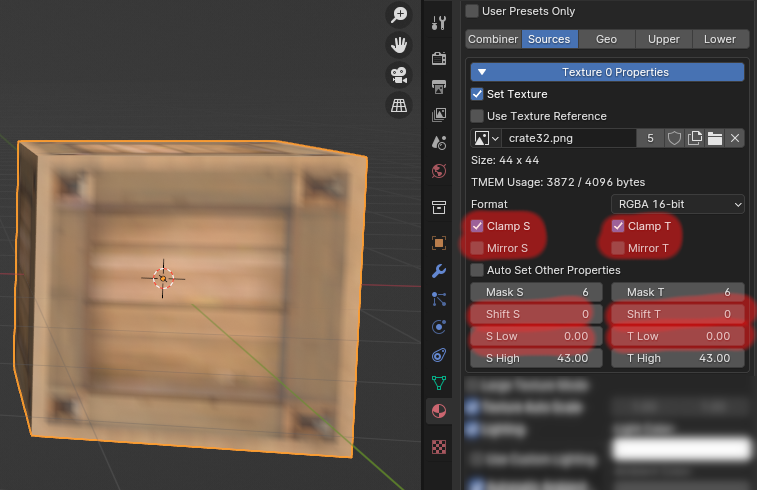Select the pan view hand icon

coord(399,45)
